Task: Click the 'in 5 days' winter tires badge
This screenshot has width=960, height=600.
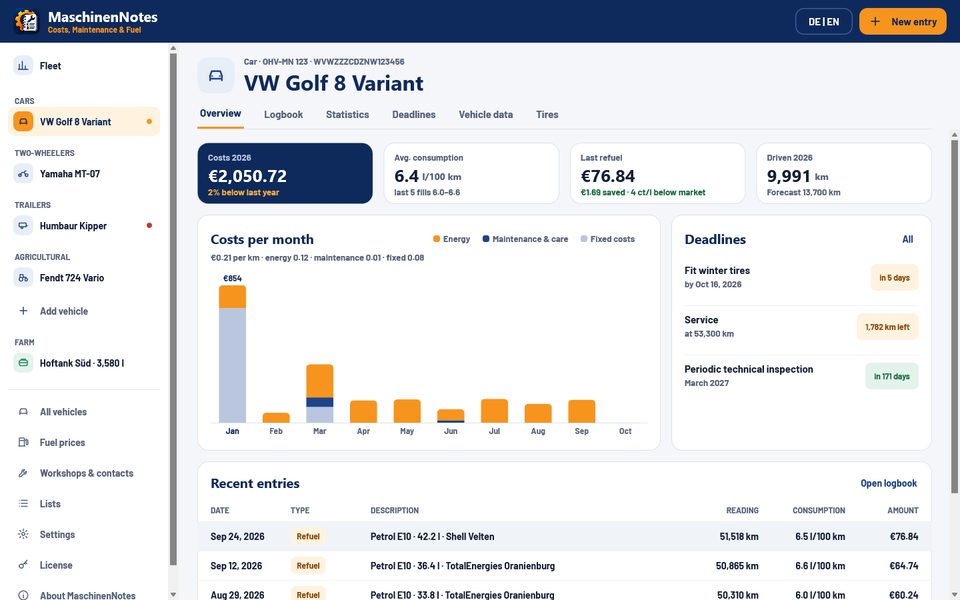Action: coord(894,277)
